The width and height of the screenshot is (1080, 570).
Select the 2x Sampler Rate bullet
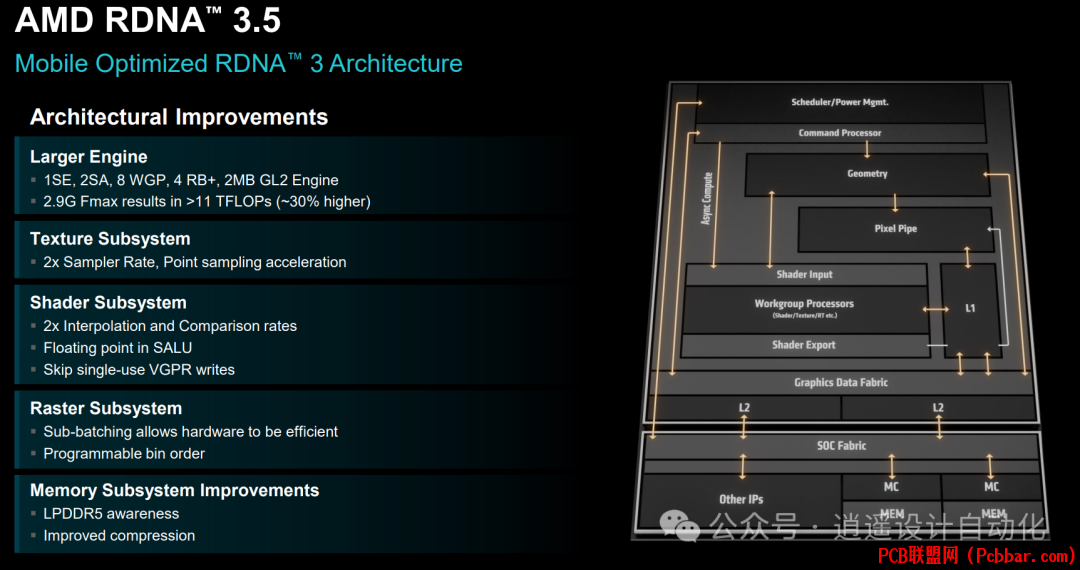click(194, 262)
